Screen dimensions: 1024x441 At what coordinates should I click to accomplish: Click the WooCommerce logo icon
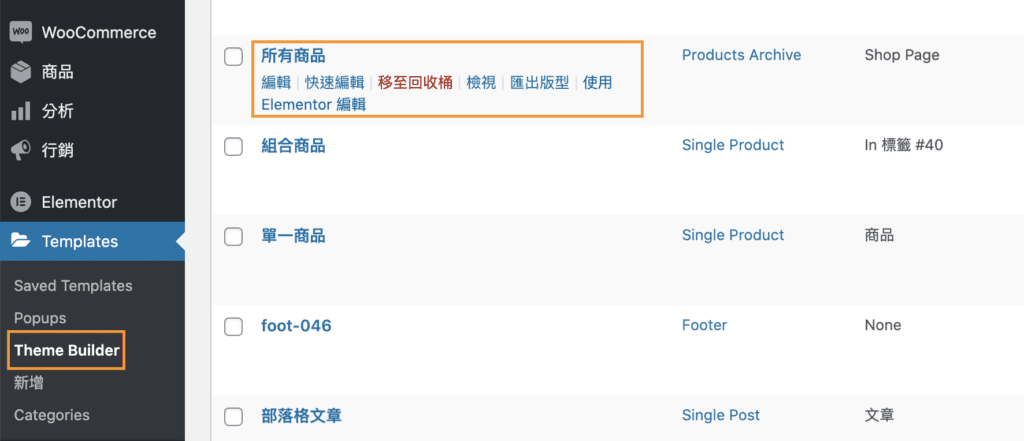20,32
